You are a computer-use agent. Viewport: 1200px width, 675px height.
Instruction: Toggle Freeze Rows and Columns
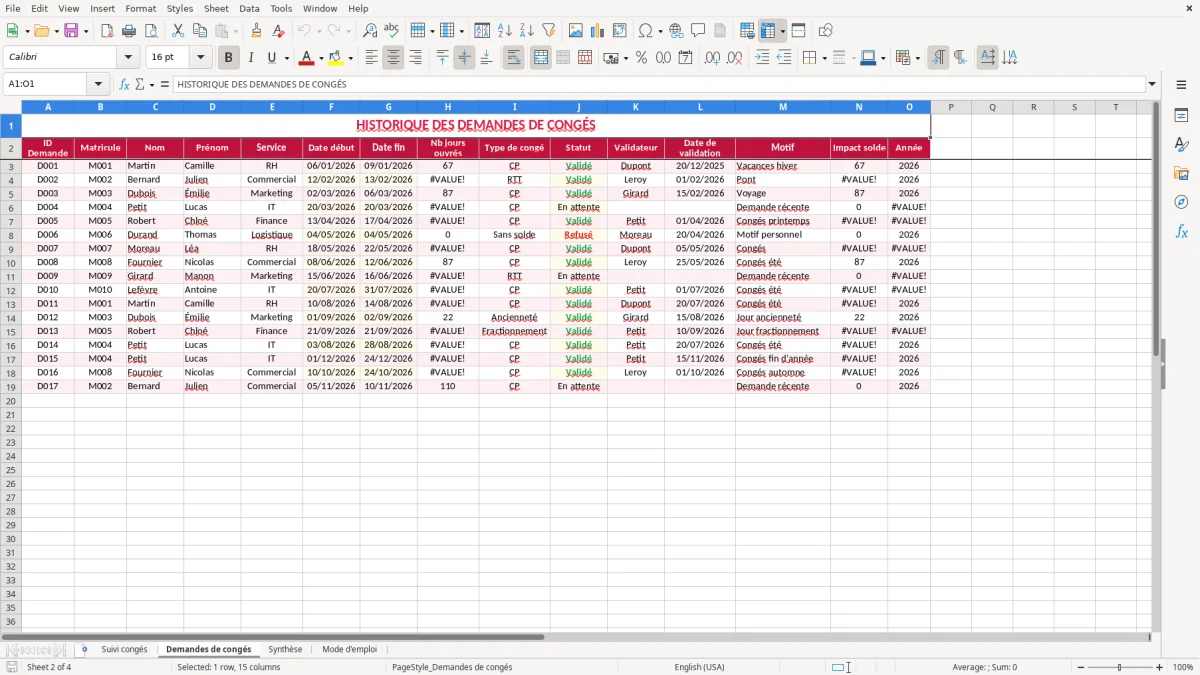click(768, 31)
